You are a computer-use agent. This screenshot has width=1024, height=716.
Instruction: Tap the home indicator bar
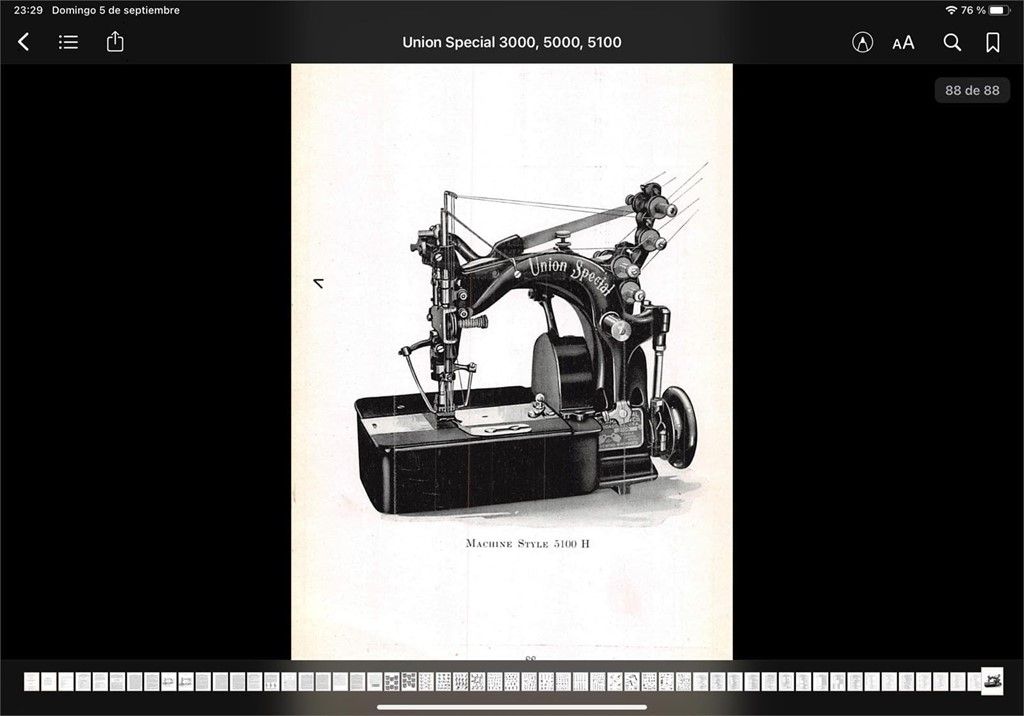(x=512, y=707)
